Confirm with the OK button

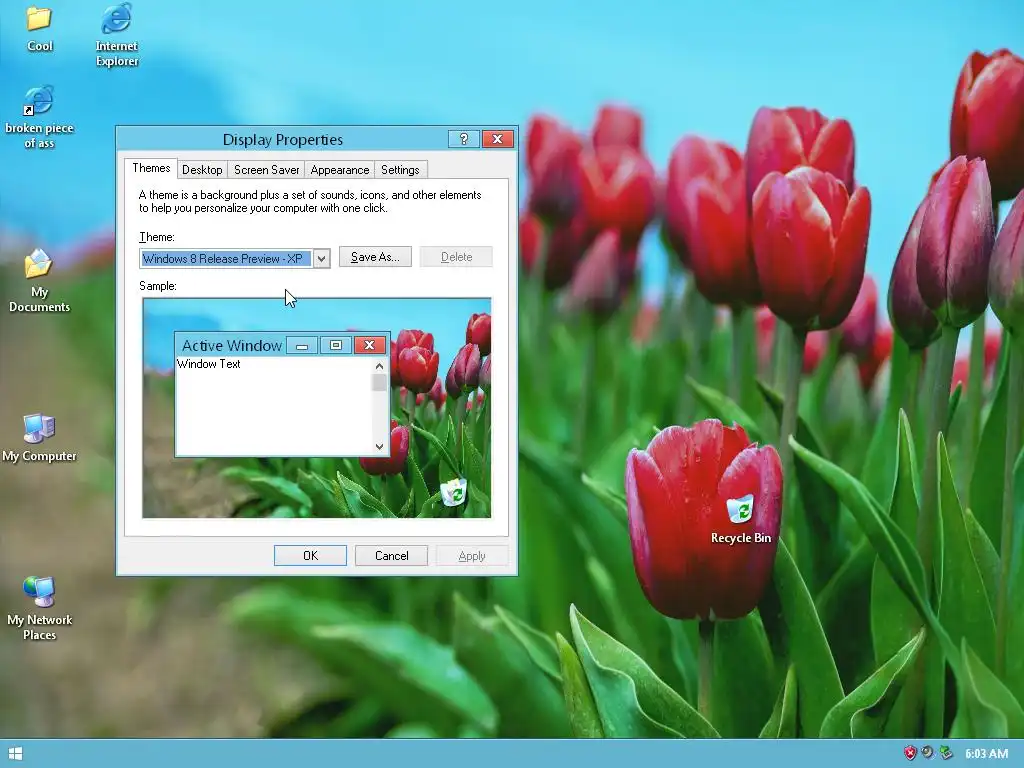(x=310, y=556)
